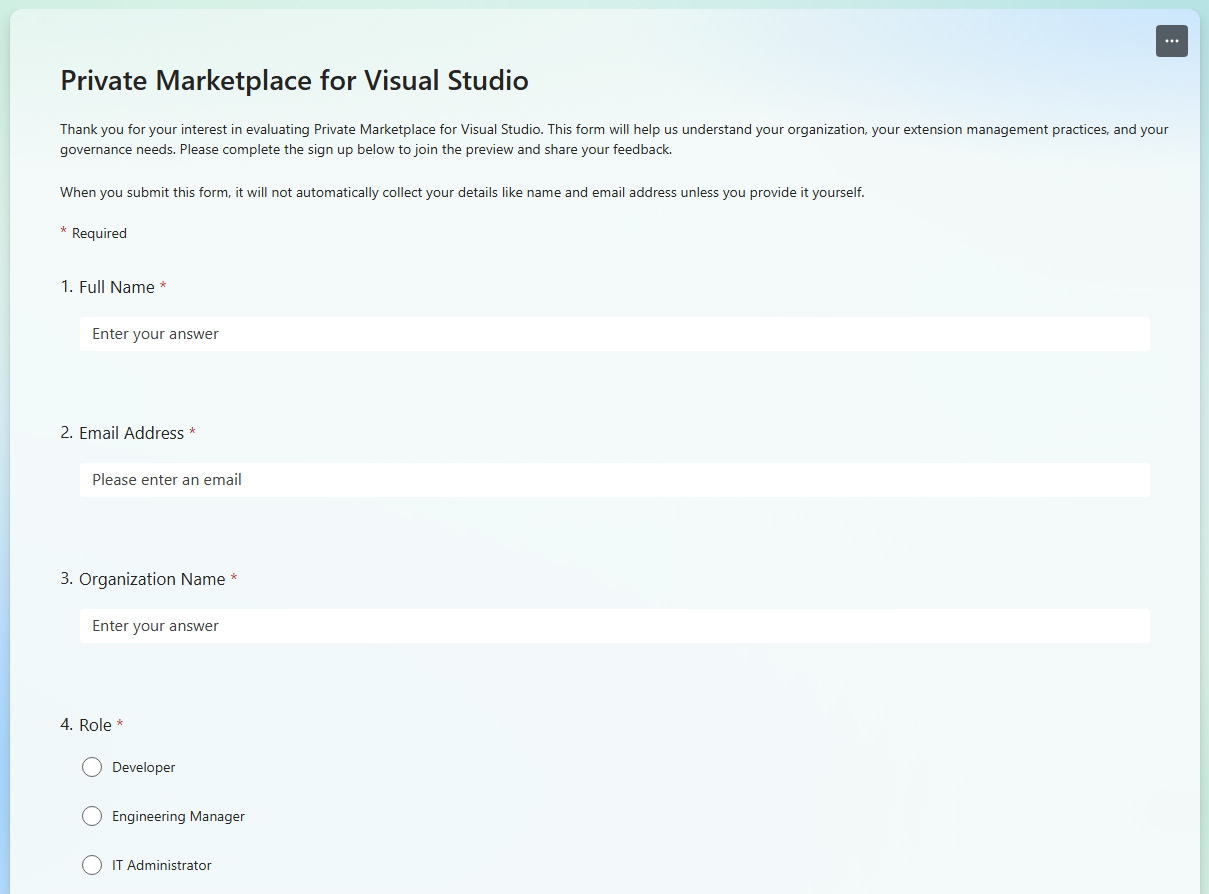Click the Full Name answer field
1209x894 pixels.
tap(615, 334)
